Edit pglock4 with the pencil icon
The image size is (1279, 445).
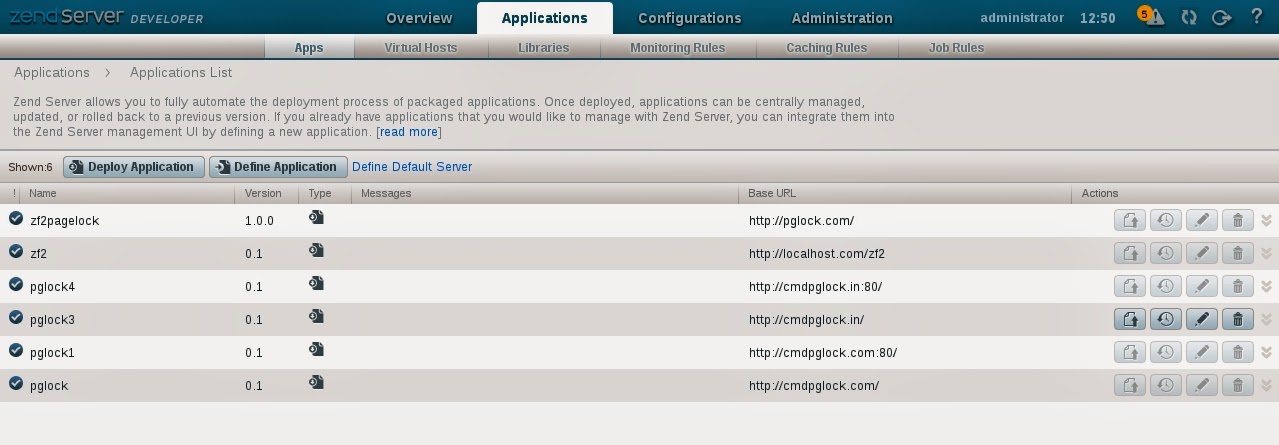(1202, 287)
